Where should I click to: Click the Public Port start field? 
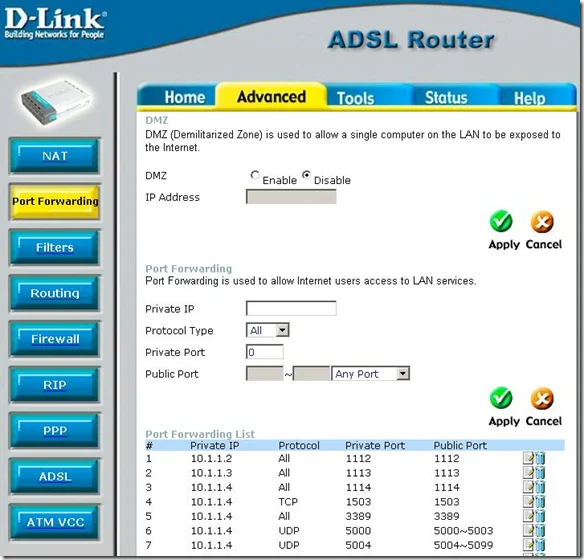pos(264,373)
